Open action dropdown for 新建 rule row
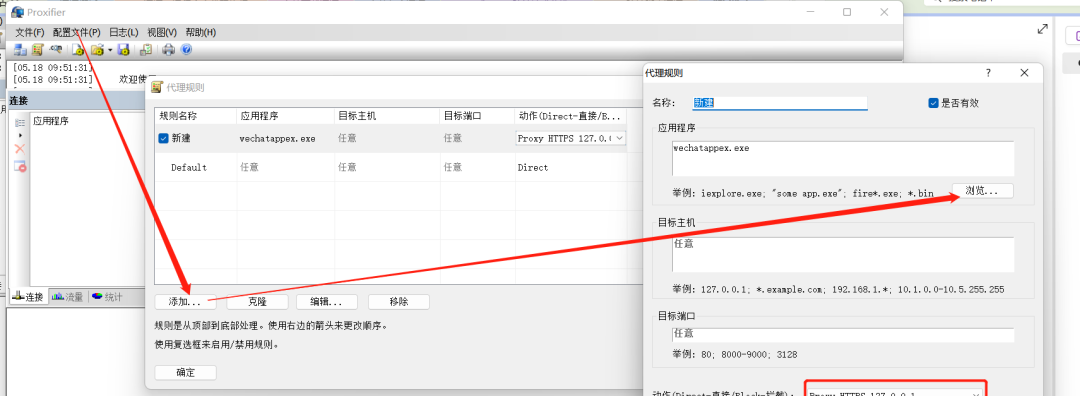Image resolution: width=1080 pixels, height=396 pixels. pos(619,138)
